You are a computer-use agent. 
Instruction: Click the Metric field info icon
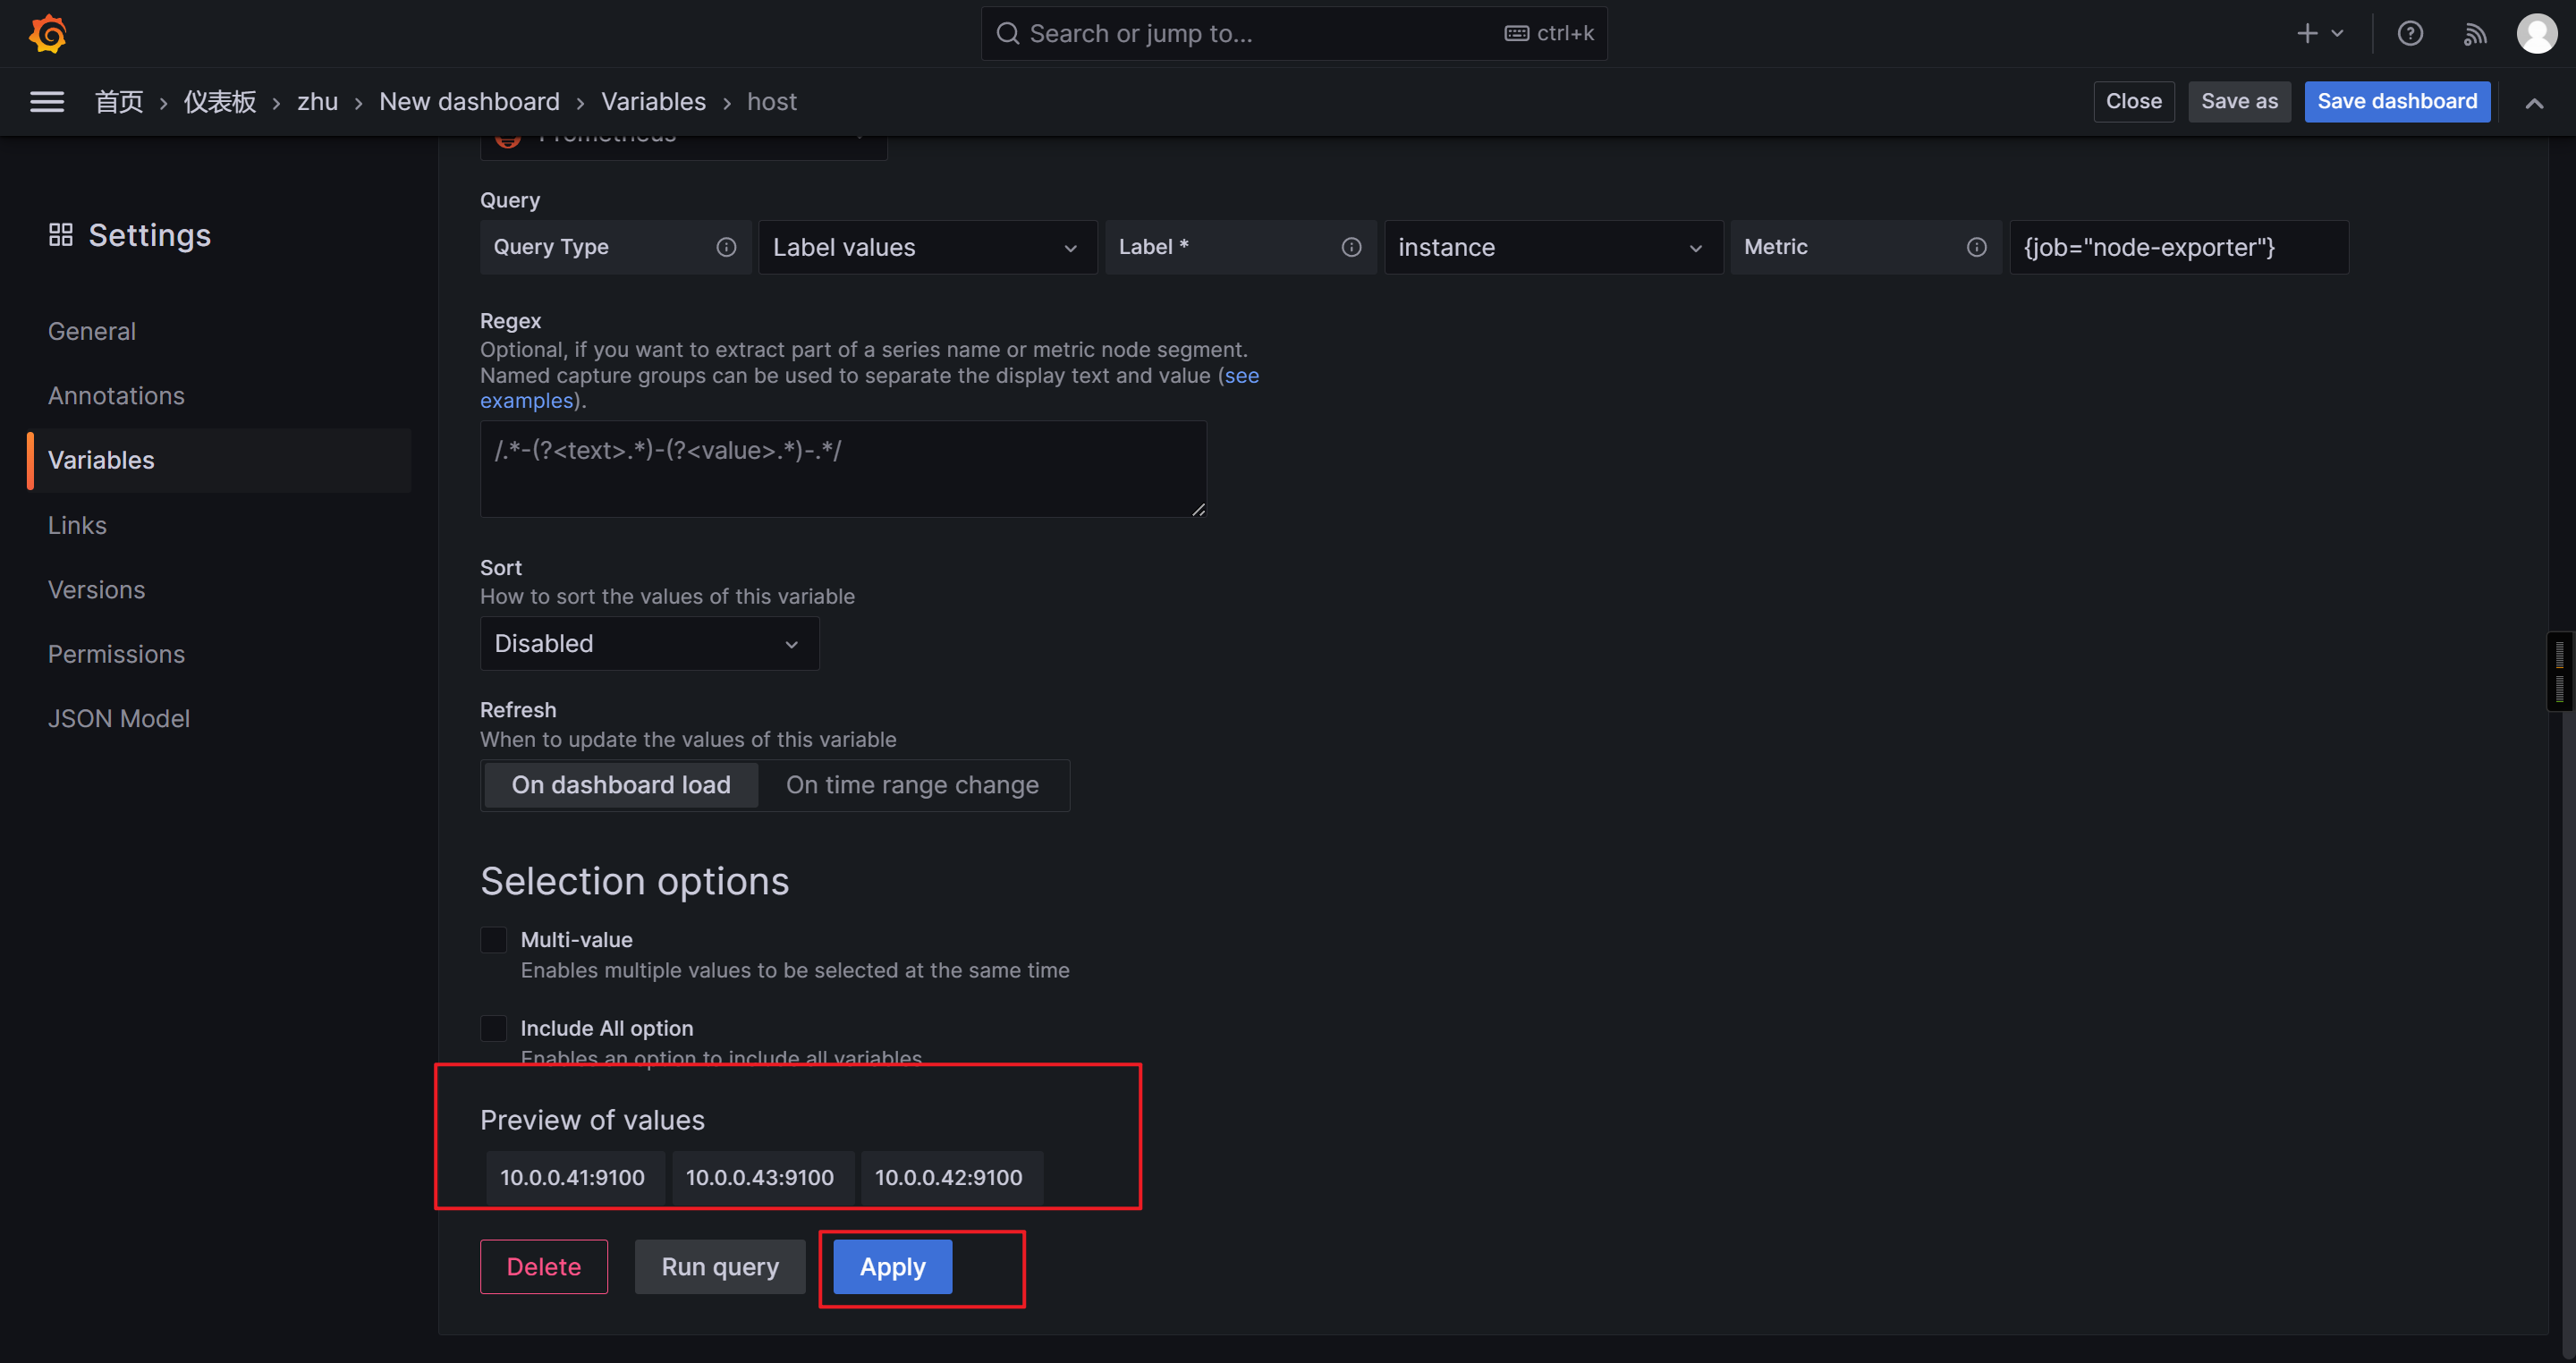[x=1976, y=247]
